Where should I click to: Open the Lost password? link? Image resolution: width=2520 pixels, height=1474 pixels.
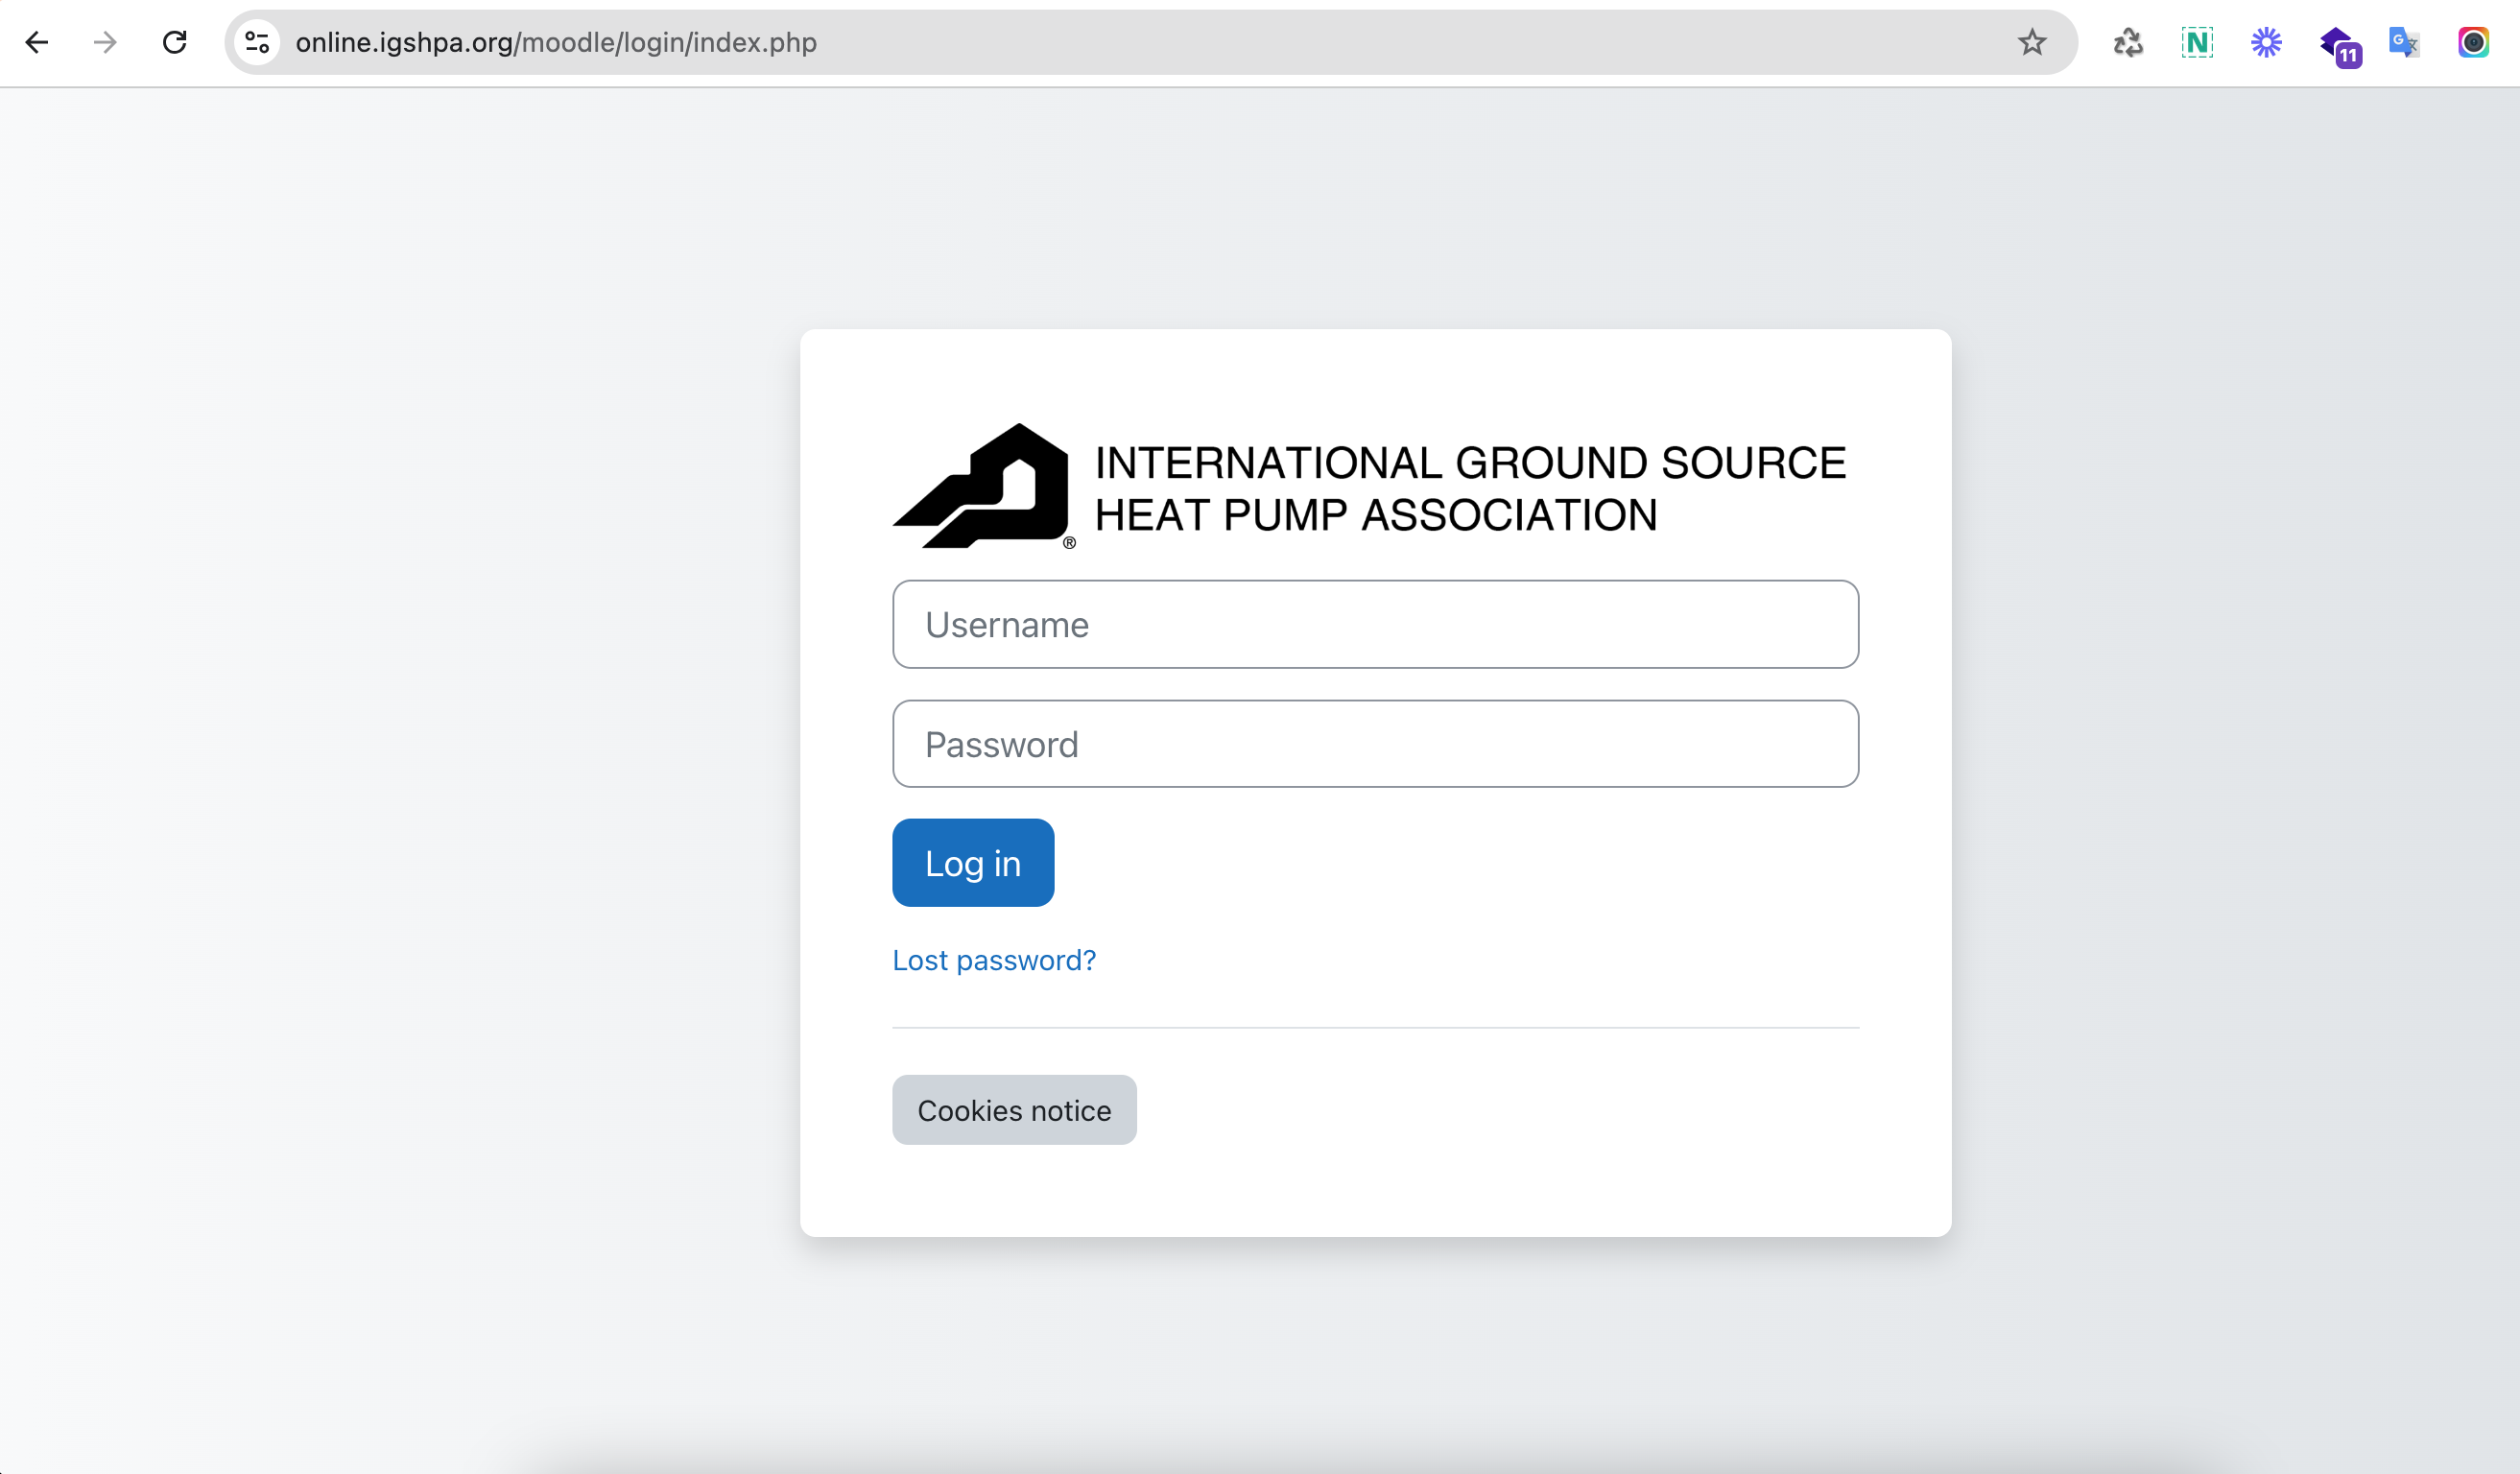point(994,960)
